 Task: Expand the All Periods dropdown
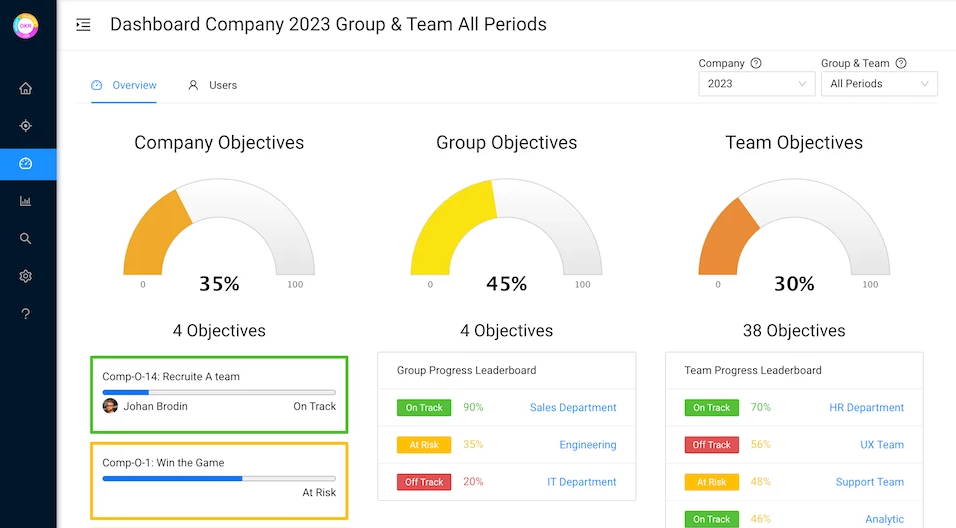point(879,84)
